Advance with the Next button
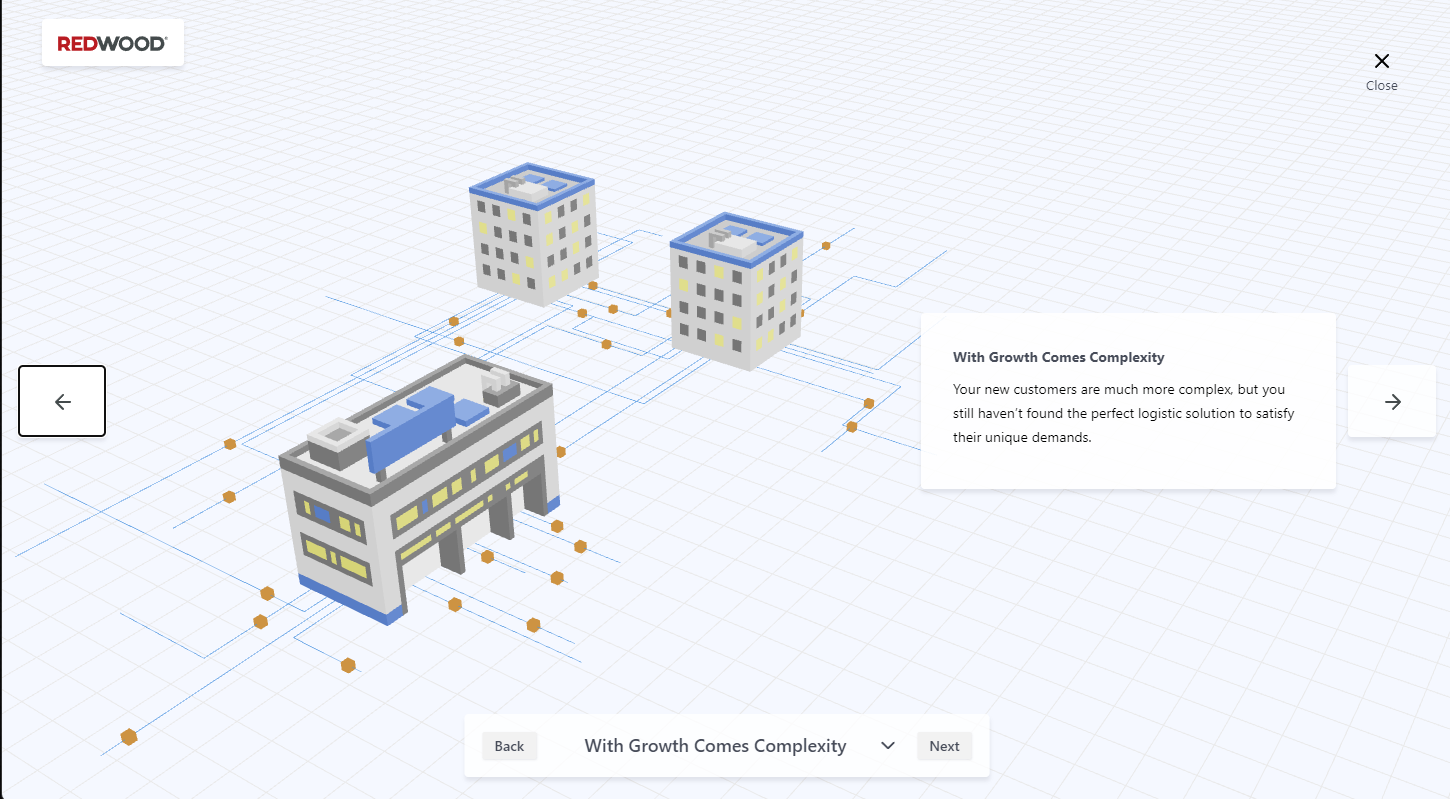The height and width of the screenshot is (799, 1450). tap(944, 746)
